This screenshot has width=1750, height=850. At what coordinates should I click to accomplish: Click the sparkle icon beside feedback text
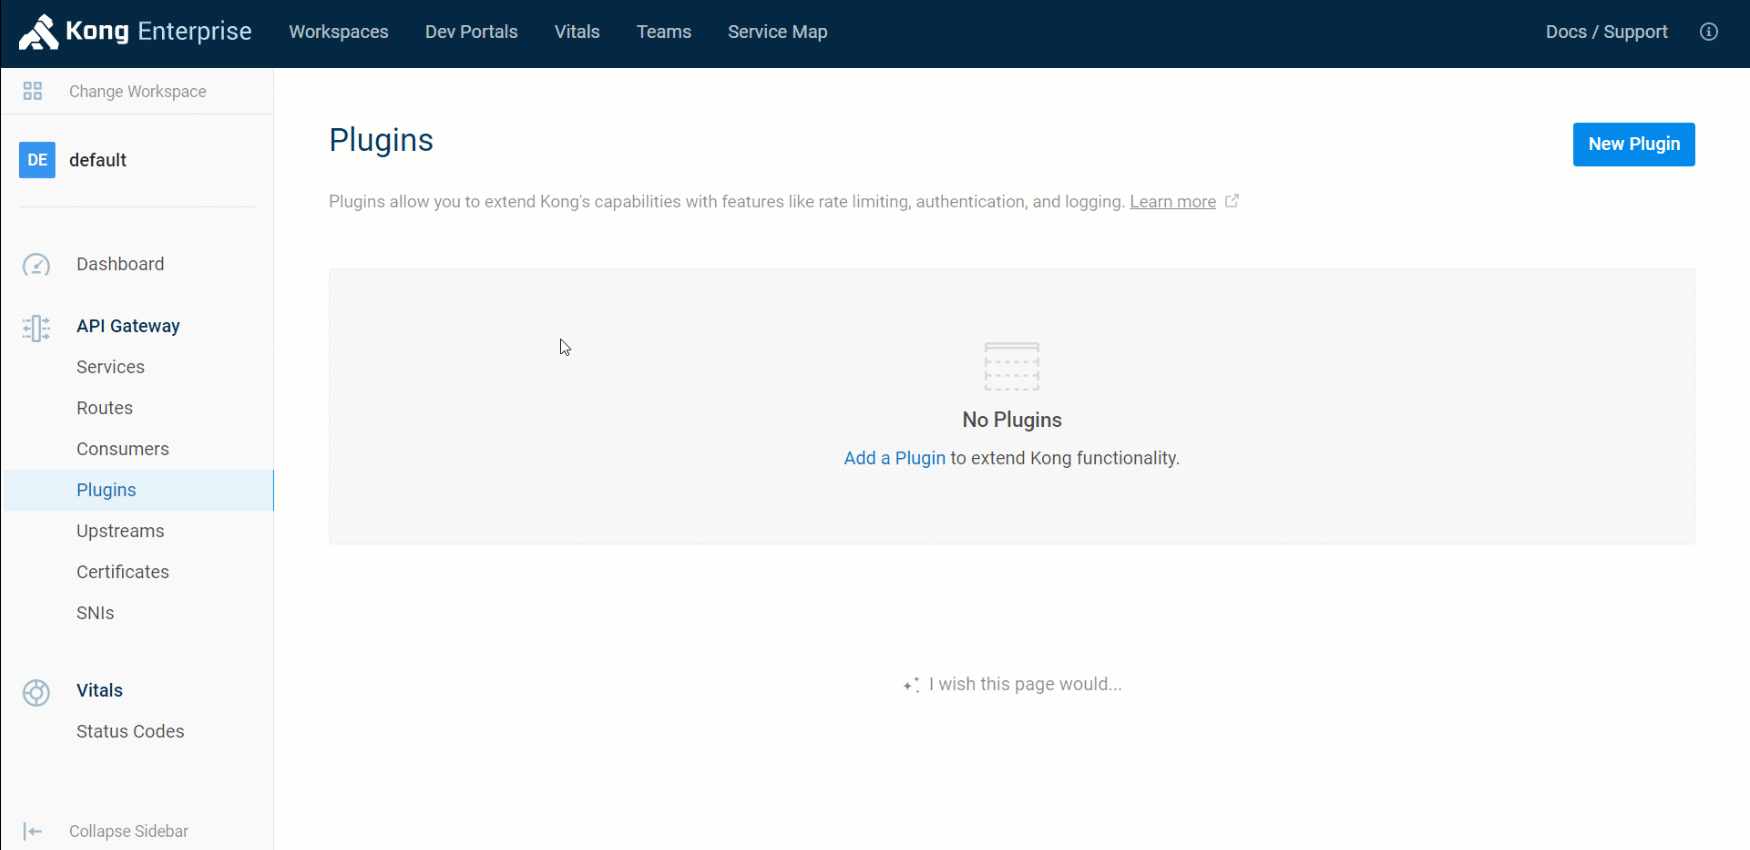click(911, 685)
